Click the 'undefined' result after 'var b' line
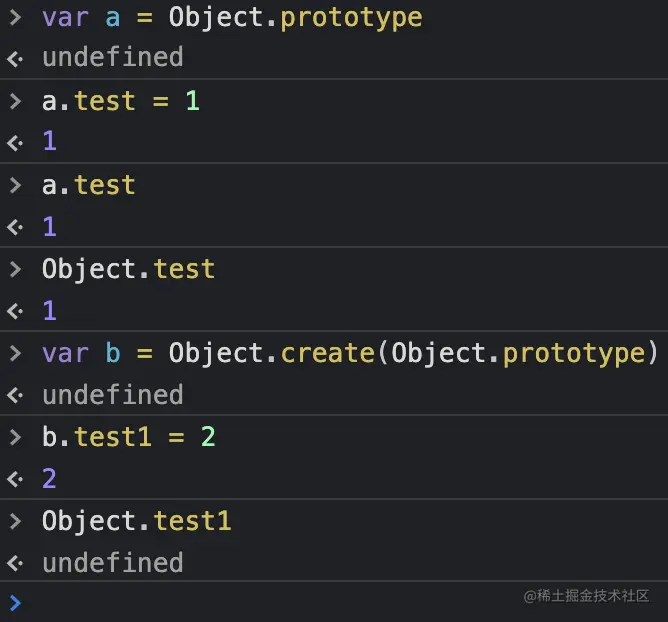 (x=112, y=395)
